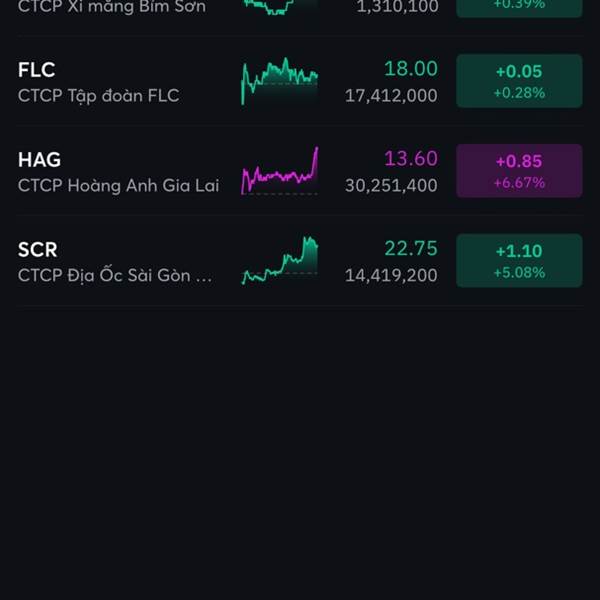Click FLC price 18.00
Image resolution: width=600 pixels, height=600 pixels.
point(411,69)
